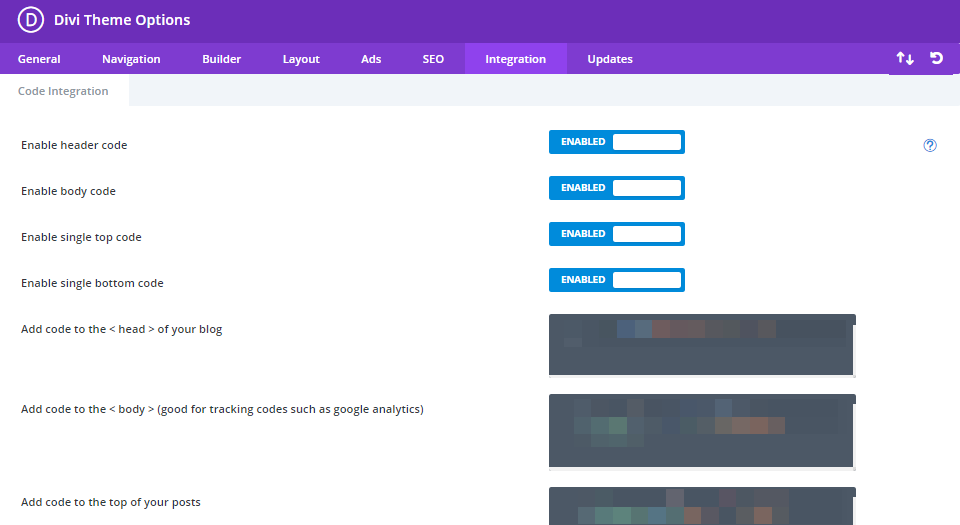Select the Integration tab
960x525 pixels.
(516, 59)
